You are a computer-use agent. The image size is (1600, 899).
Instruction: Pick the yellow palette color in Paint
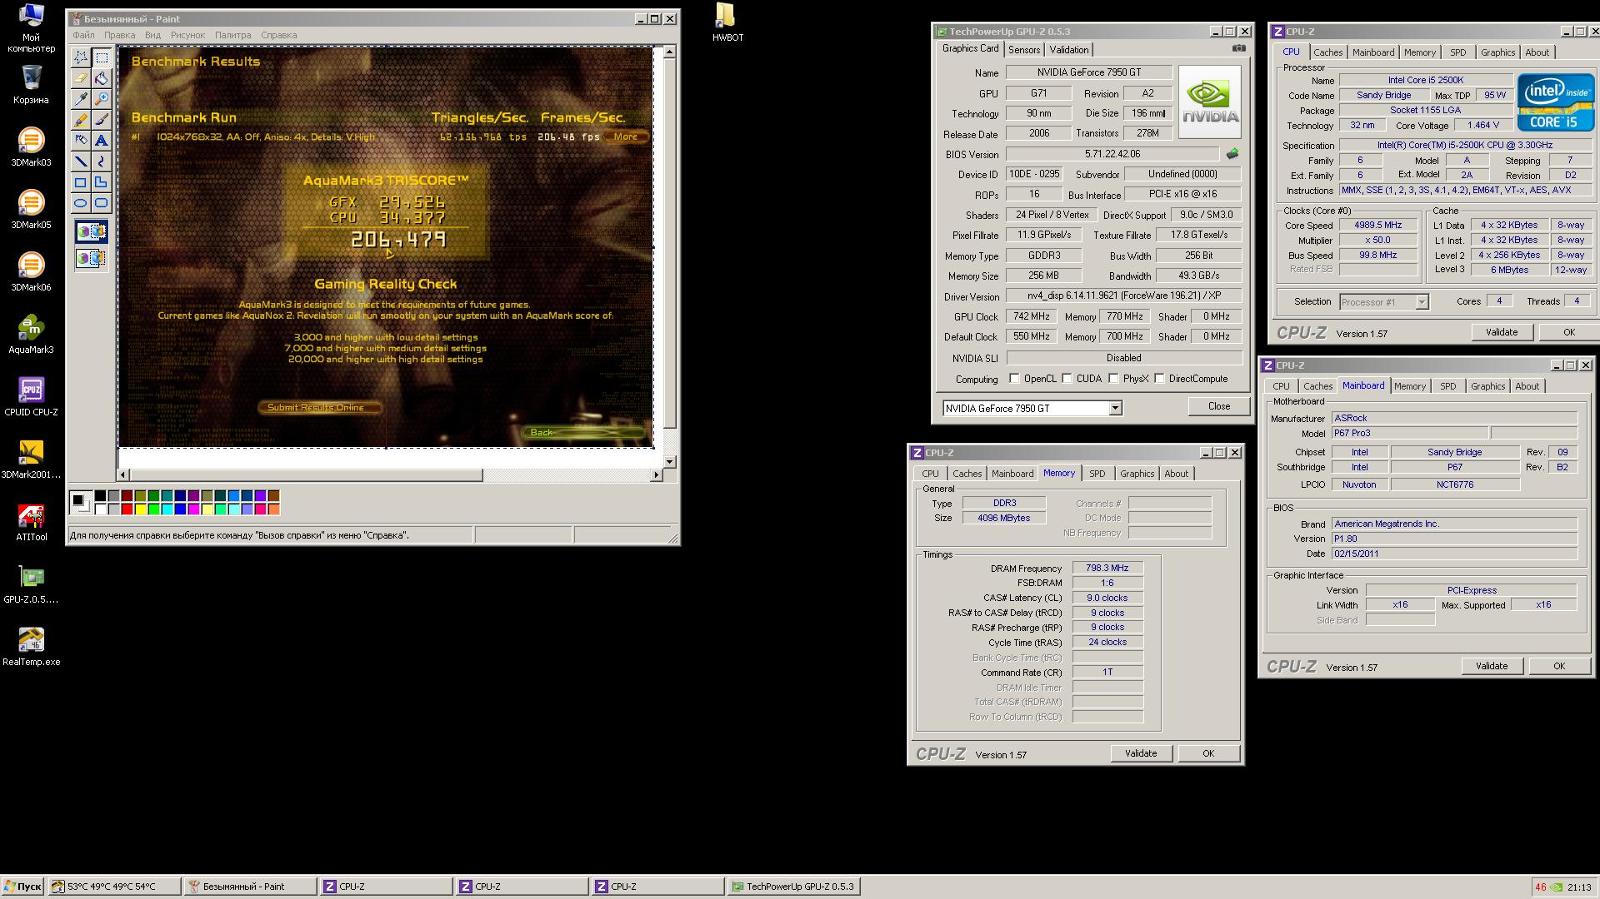tap(140, 509)
